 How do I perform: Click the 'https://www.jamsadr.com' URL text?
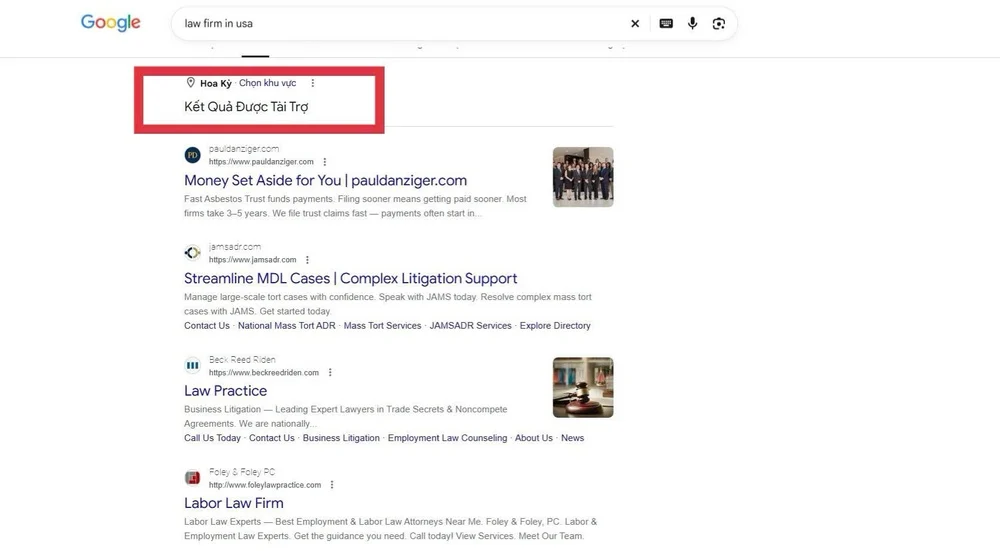coord(253,260)
